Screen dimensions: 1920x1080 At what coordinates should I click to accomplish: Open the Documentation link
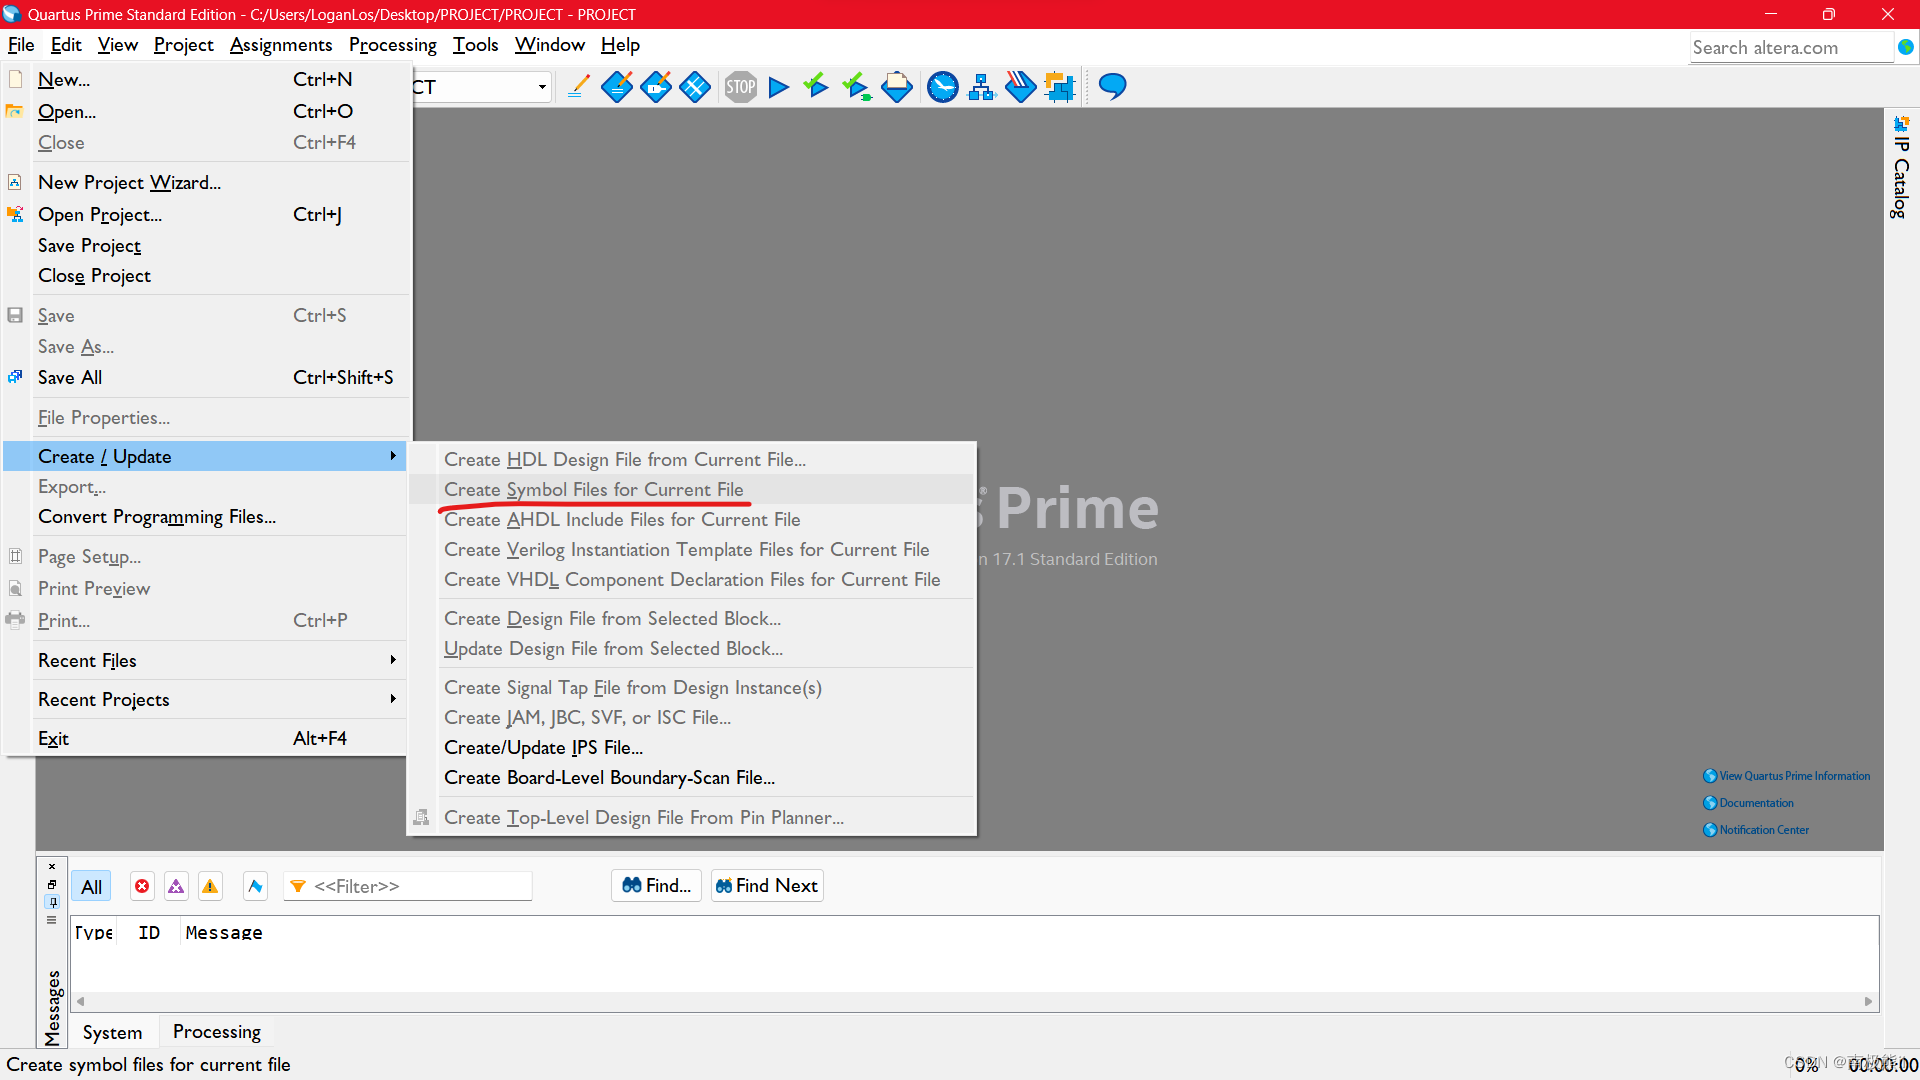coord(1756,803)
